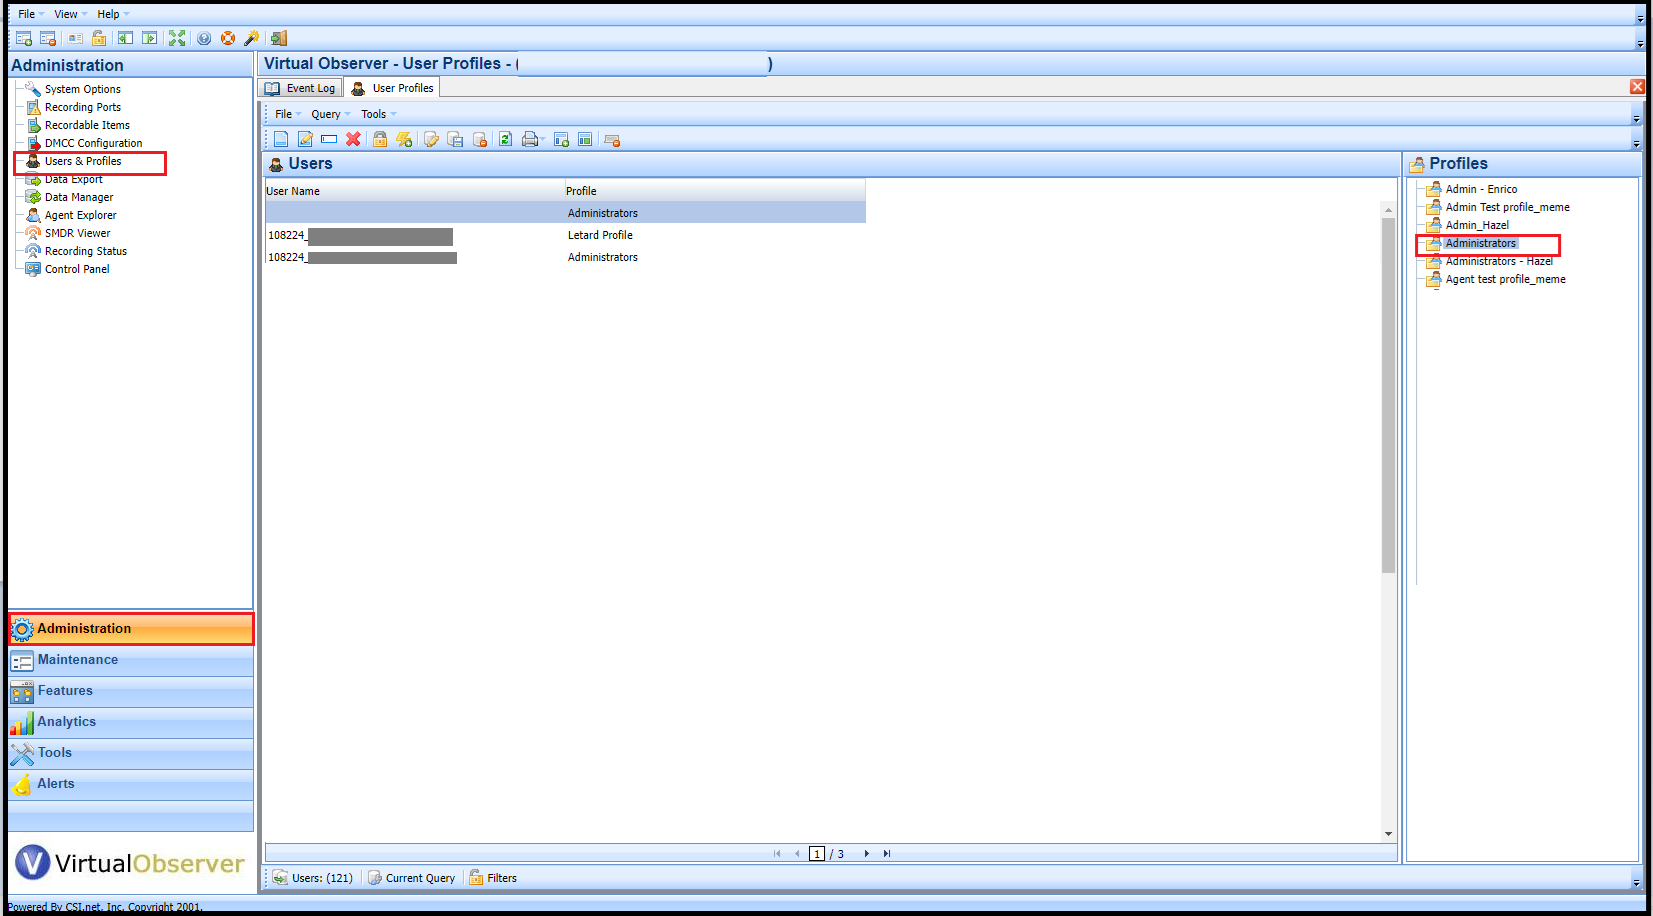Open the File dropdown in User Profiles
Viewport: 1653px width, 916px height.
pos(284,114)
